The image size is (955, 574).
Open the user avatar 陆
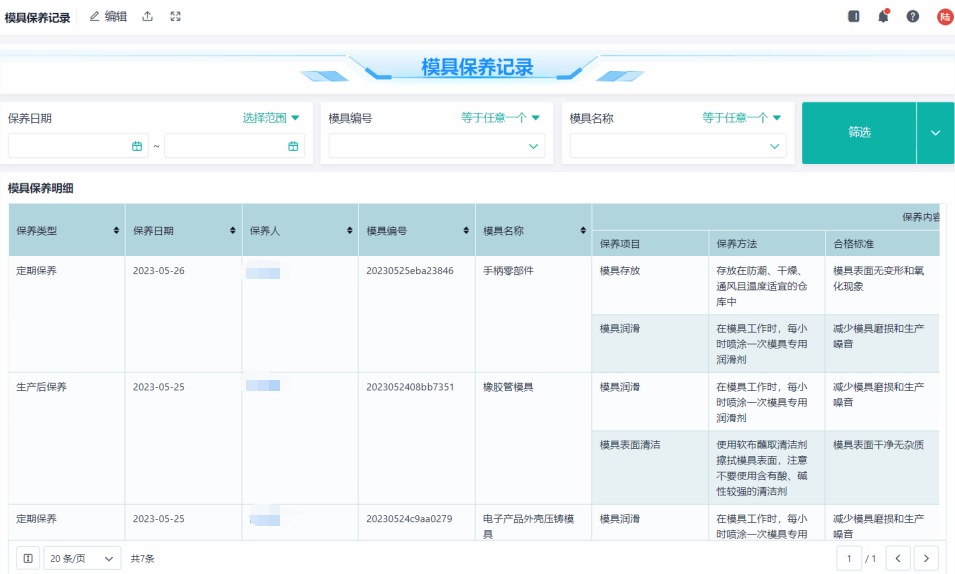[944, 16]
